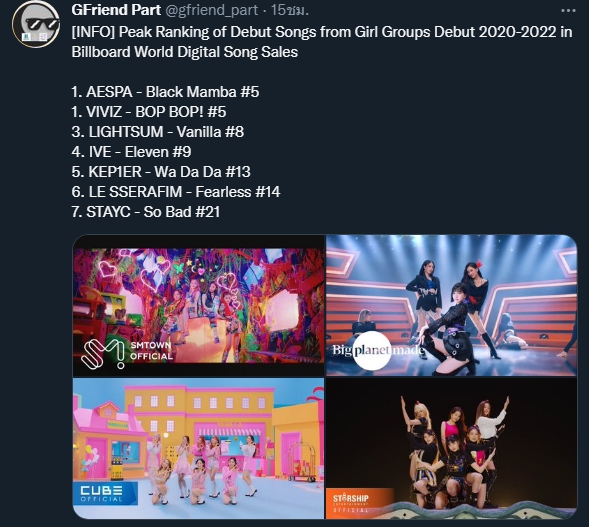Open the tweet's three-dot more menu

568,11
